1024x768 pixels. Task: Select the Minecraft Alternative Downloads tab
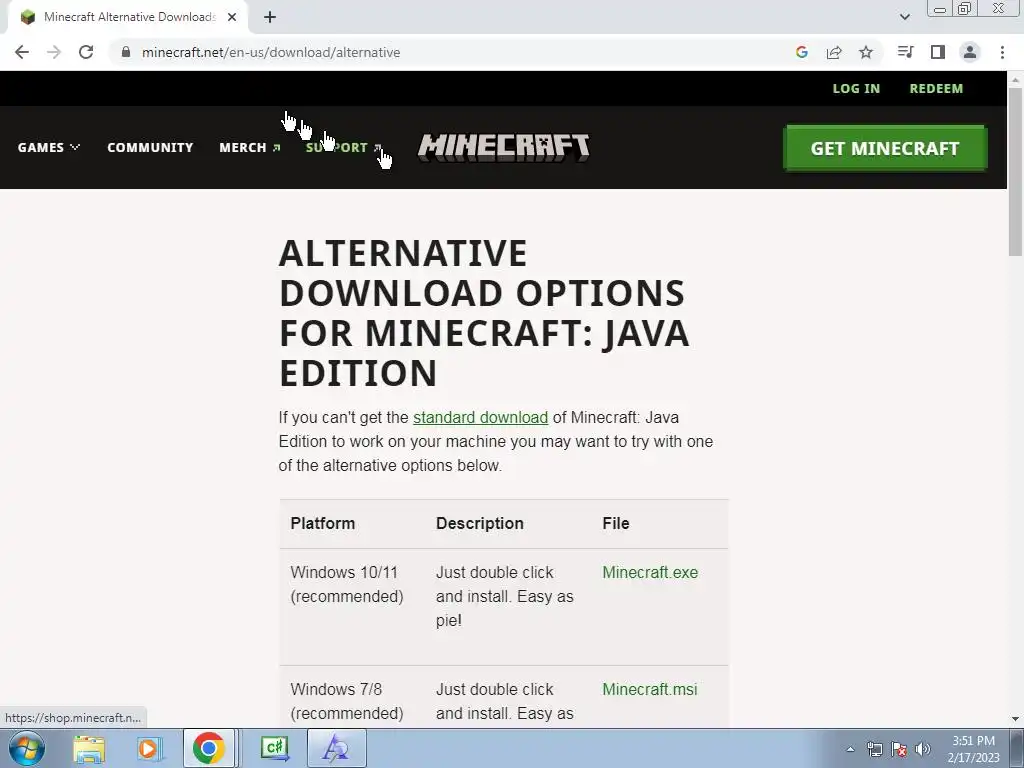point(128,17)
